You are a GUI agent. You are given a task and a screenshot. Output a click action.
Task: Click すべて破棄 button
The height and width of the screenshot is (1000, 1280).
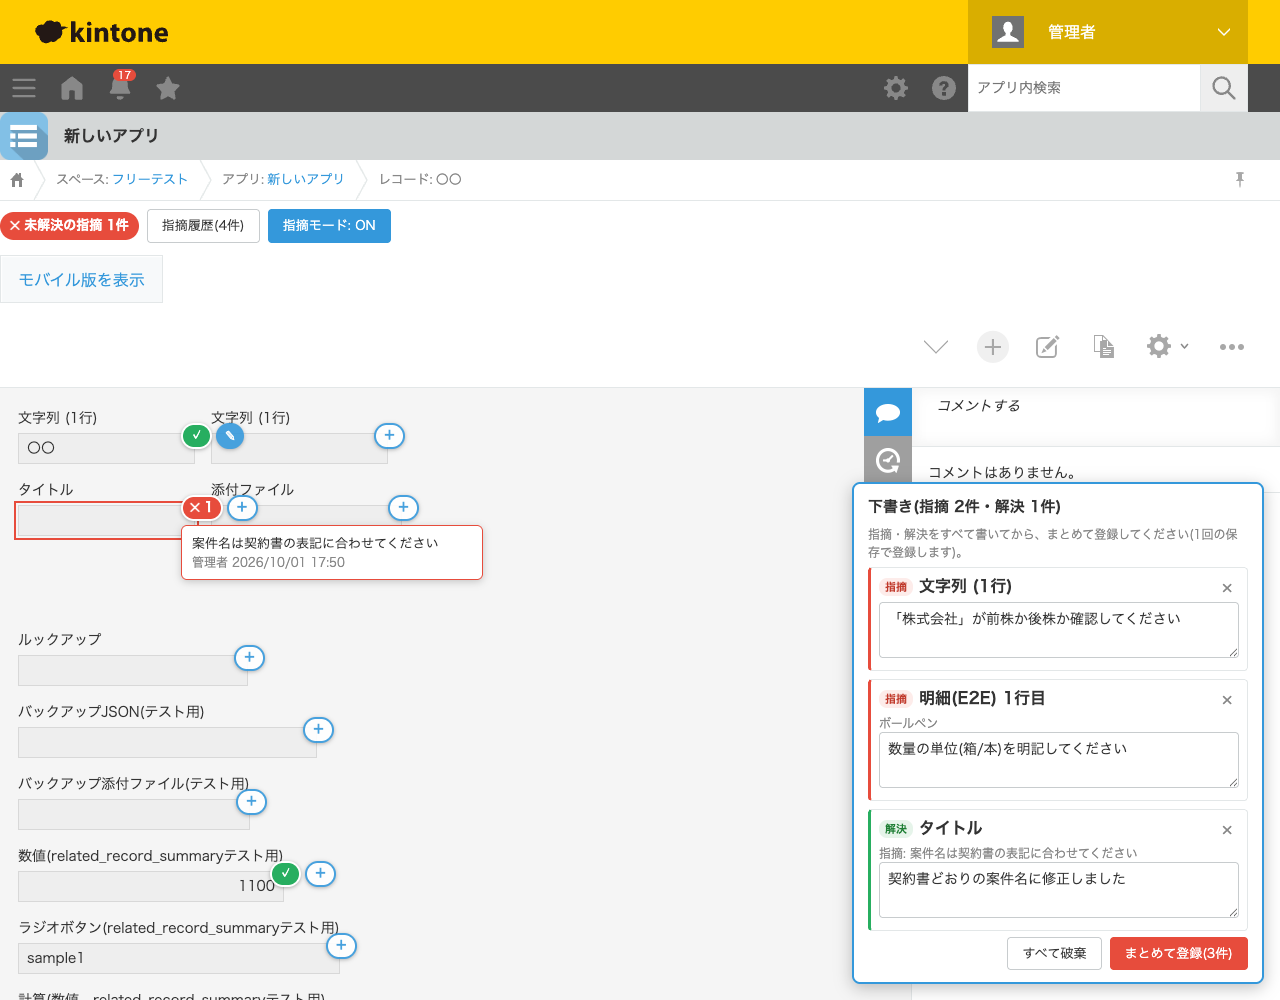[1055, 953]
